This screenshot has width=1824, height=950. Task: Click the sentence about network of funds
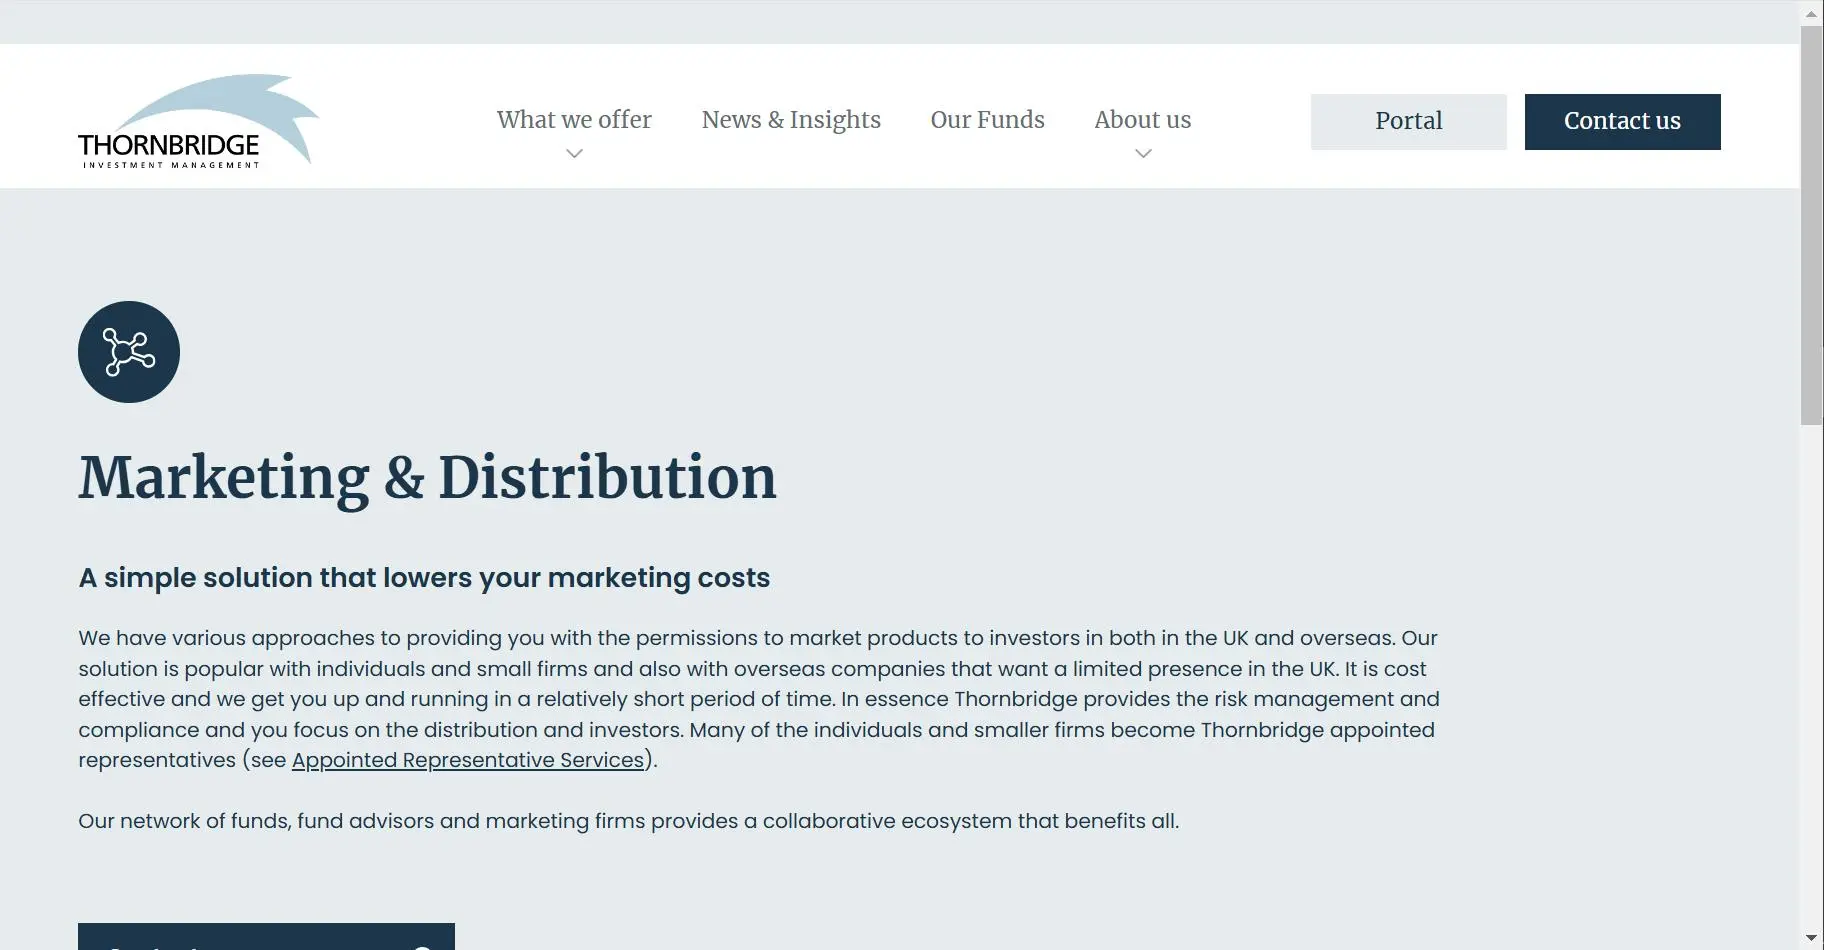pos(629,821)
